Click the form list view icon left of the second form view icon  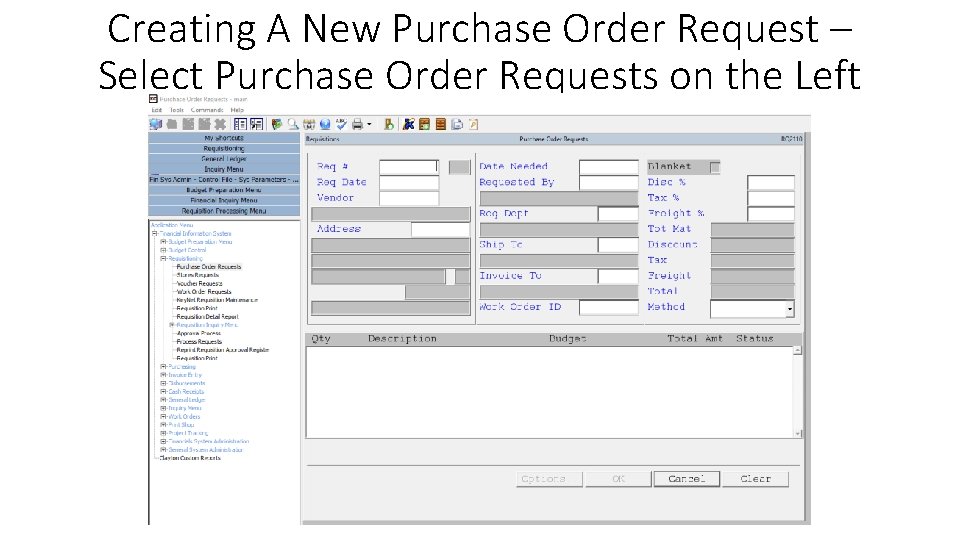[x=240, y=124]
